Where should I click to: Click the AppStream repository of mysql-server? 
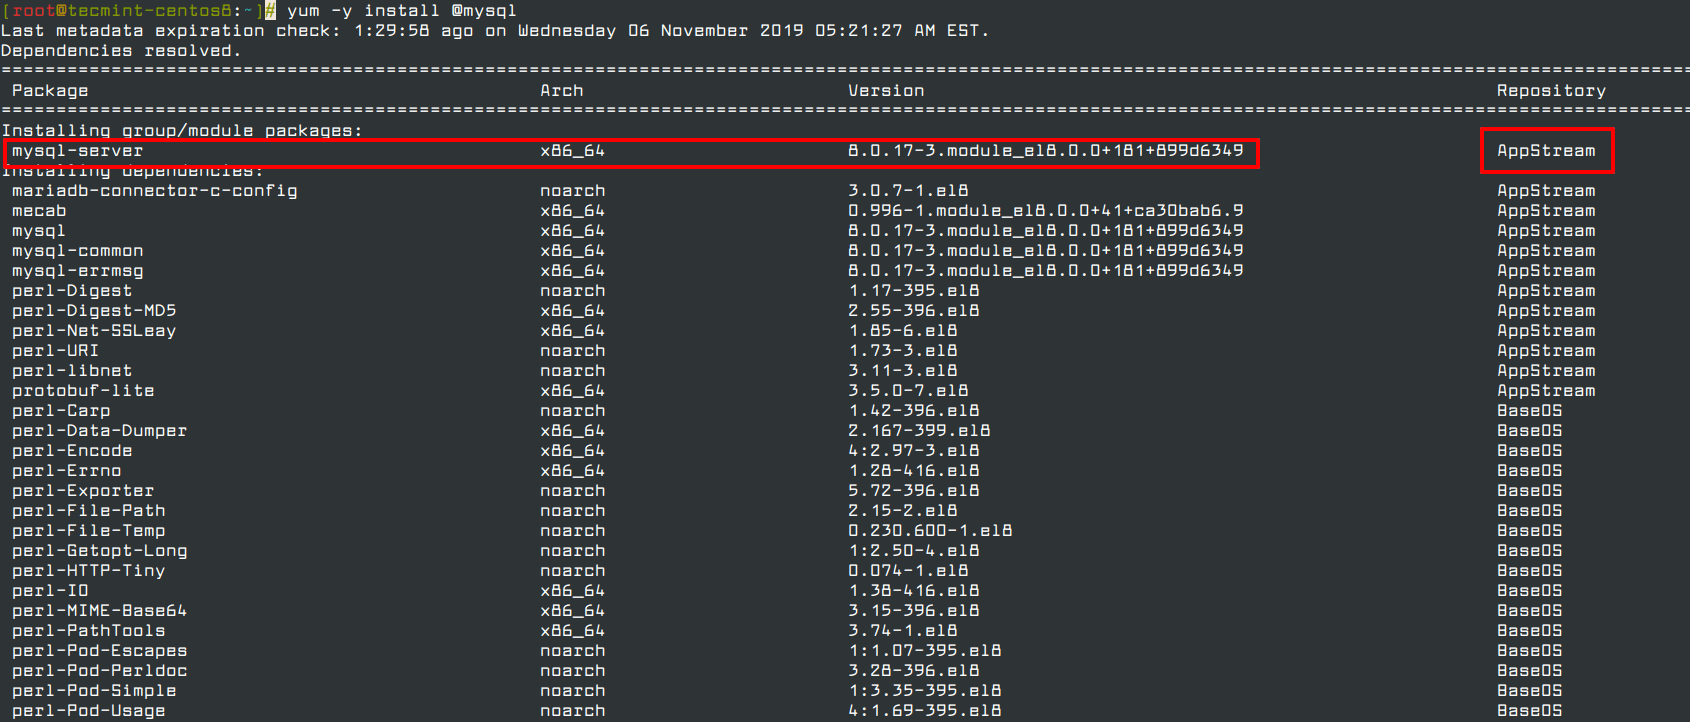pos(1546,151)
